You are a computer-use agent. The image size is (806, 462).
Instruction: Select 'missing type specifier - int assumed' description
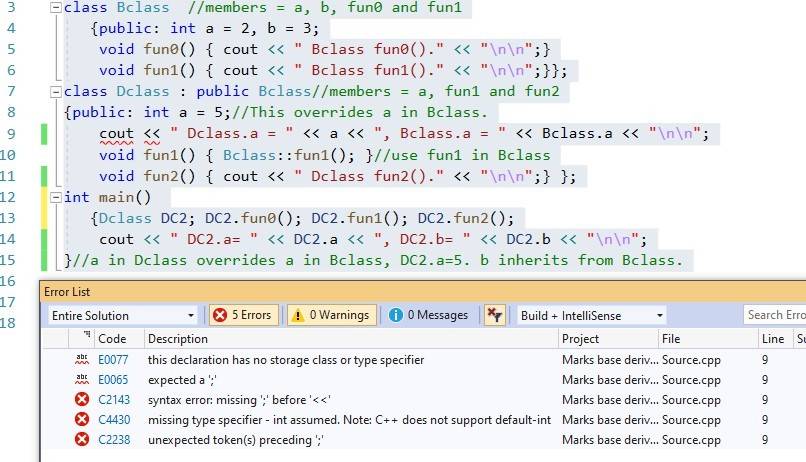(349, 420)
